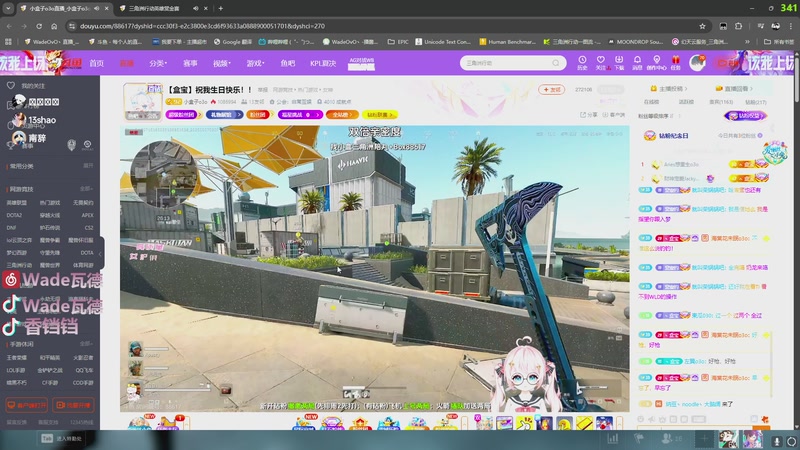Click the 分享 share icon

click(588, 115)
